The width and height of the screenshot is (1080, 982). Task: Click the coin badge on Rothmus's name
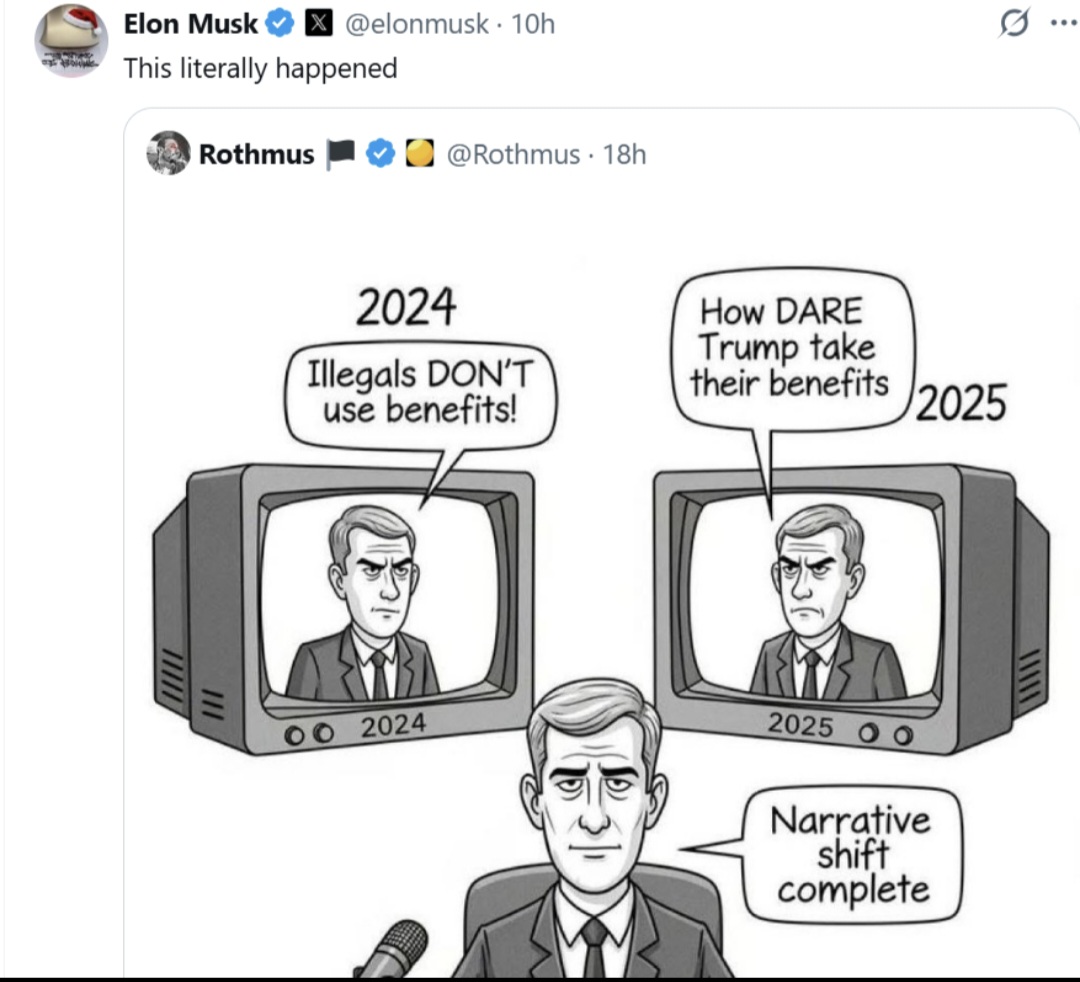coord(419,154)
